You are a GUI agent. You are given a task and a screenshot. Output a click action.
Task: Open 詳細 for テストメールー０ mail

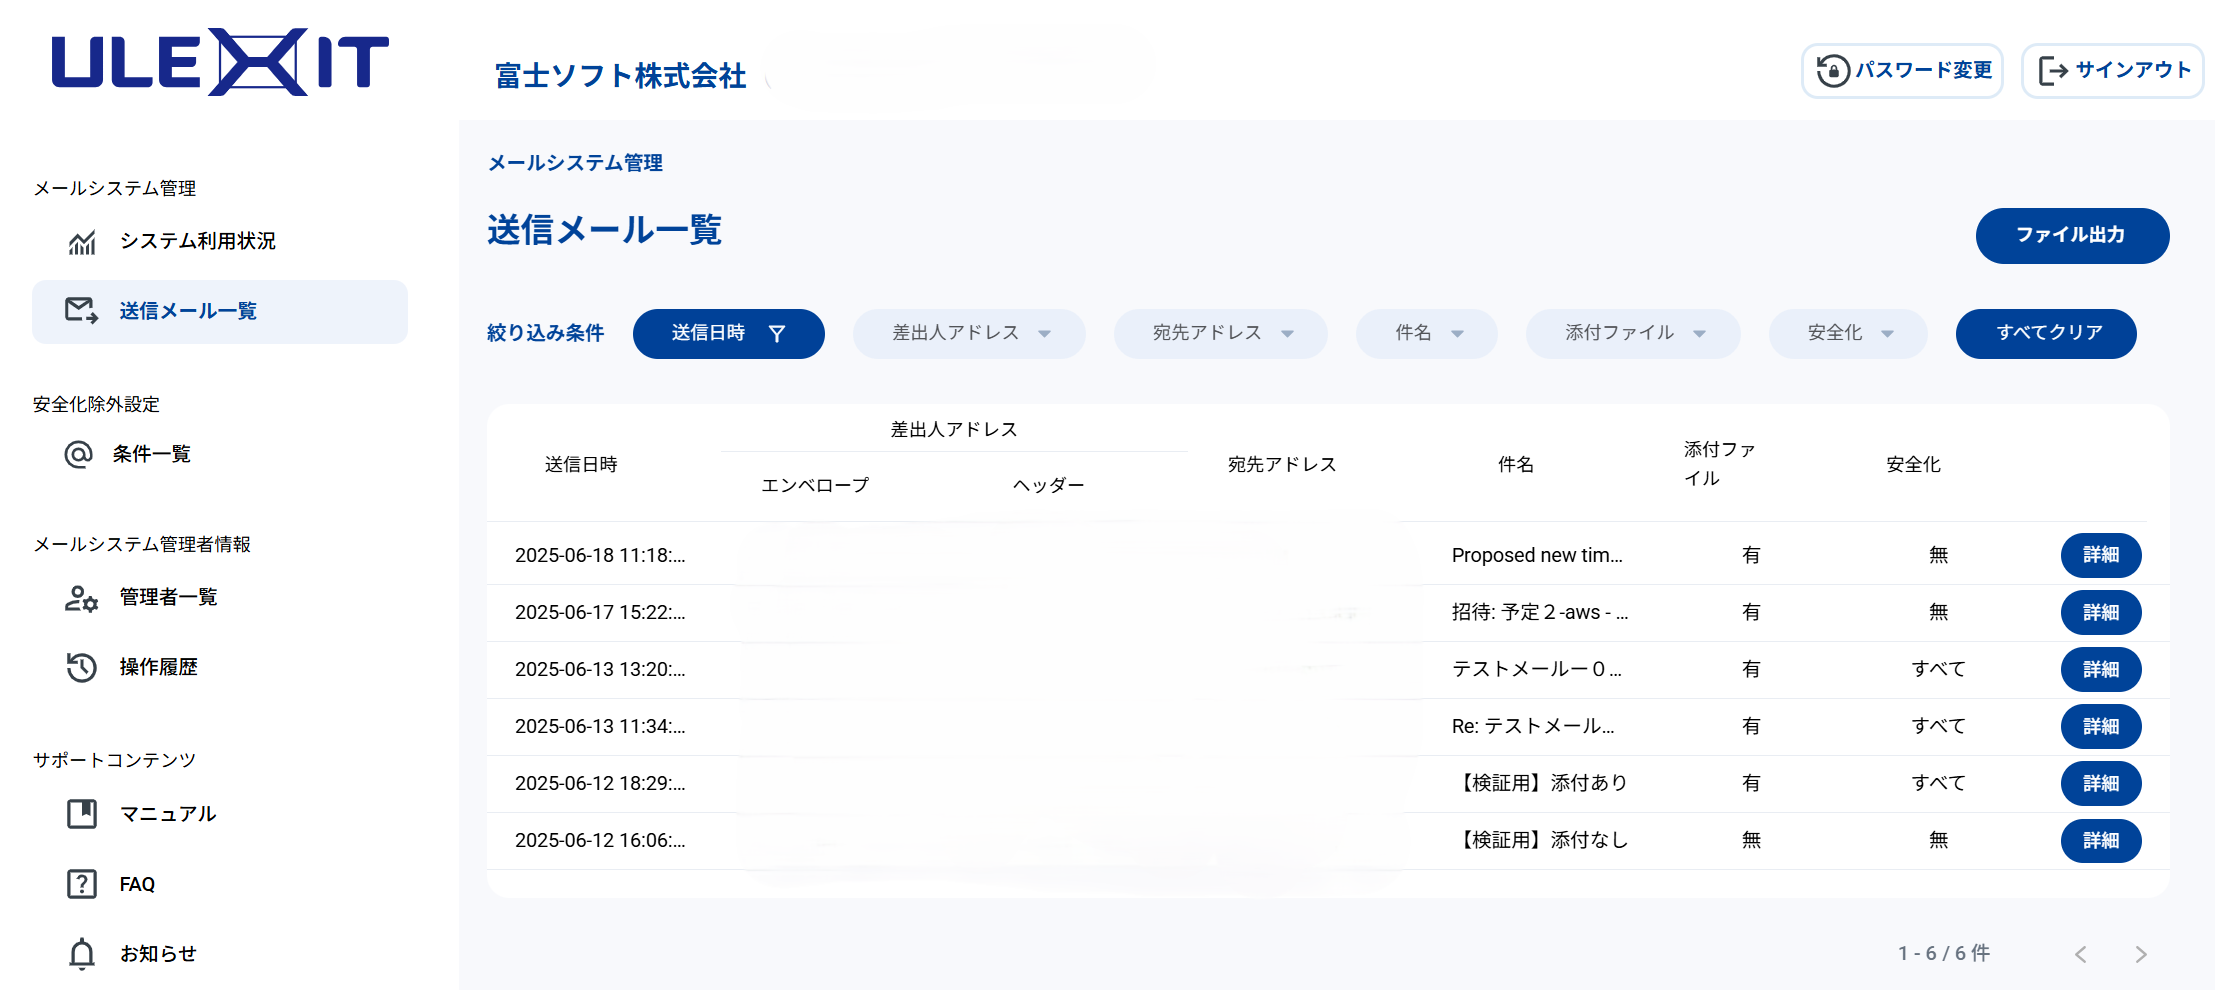tap(2101, 669)
